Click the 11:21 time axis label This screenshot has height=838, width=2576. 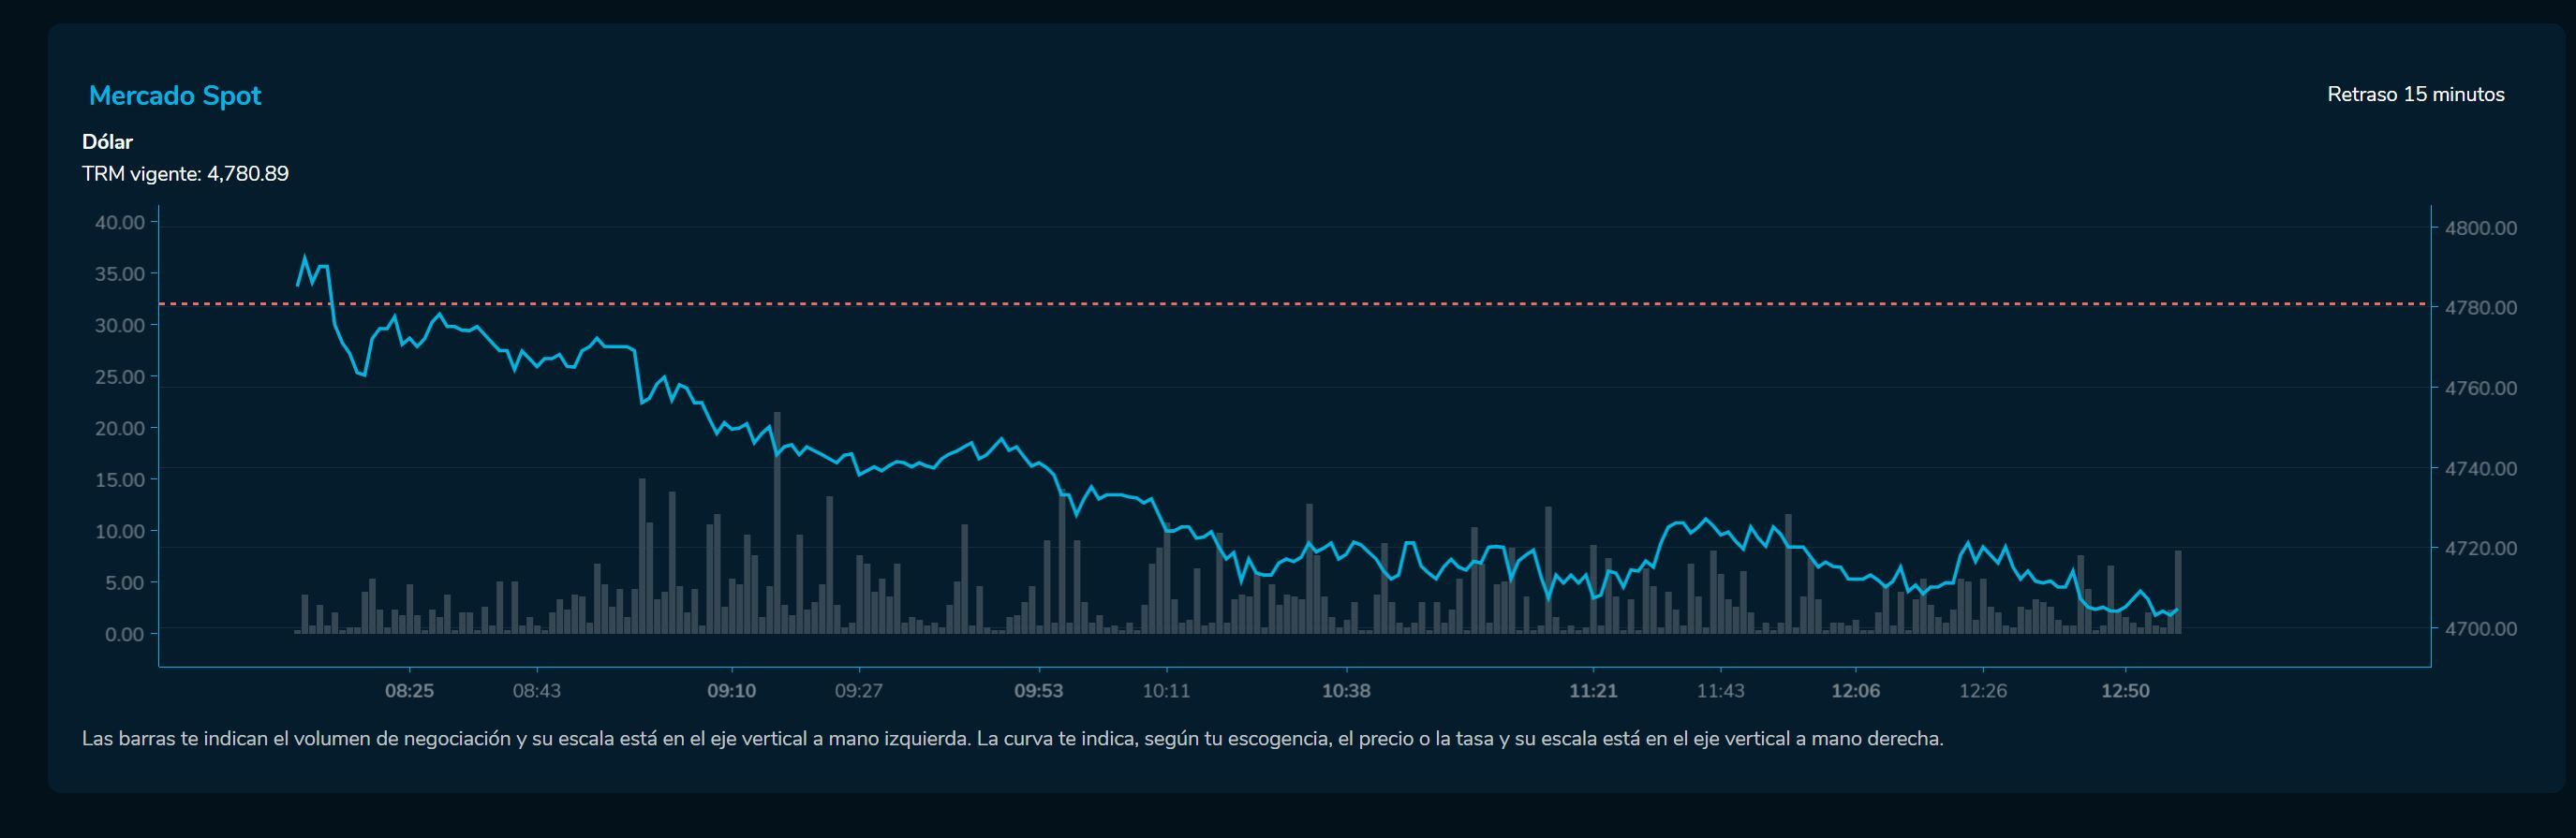[1592, 691]
